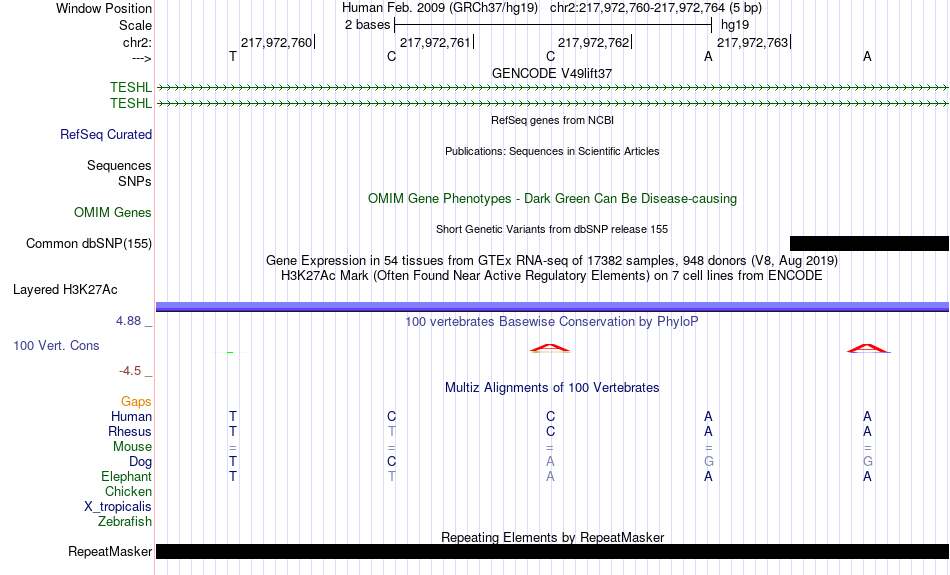
Task: Click the -4.5 PhyloP lower scale value
Action: pos(130,371)
